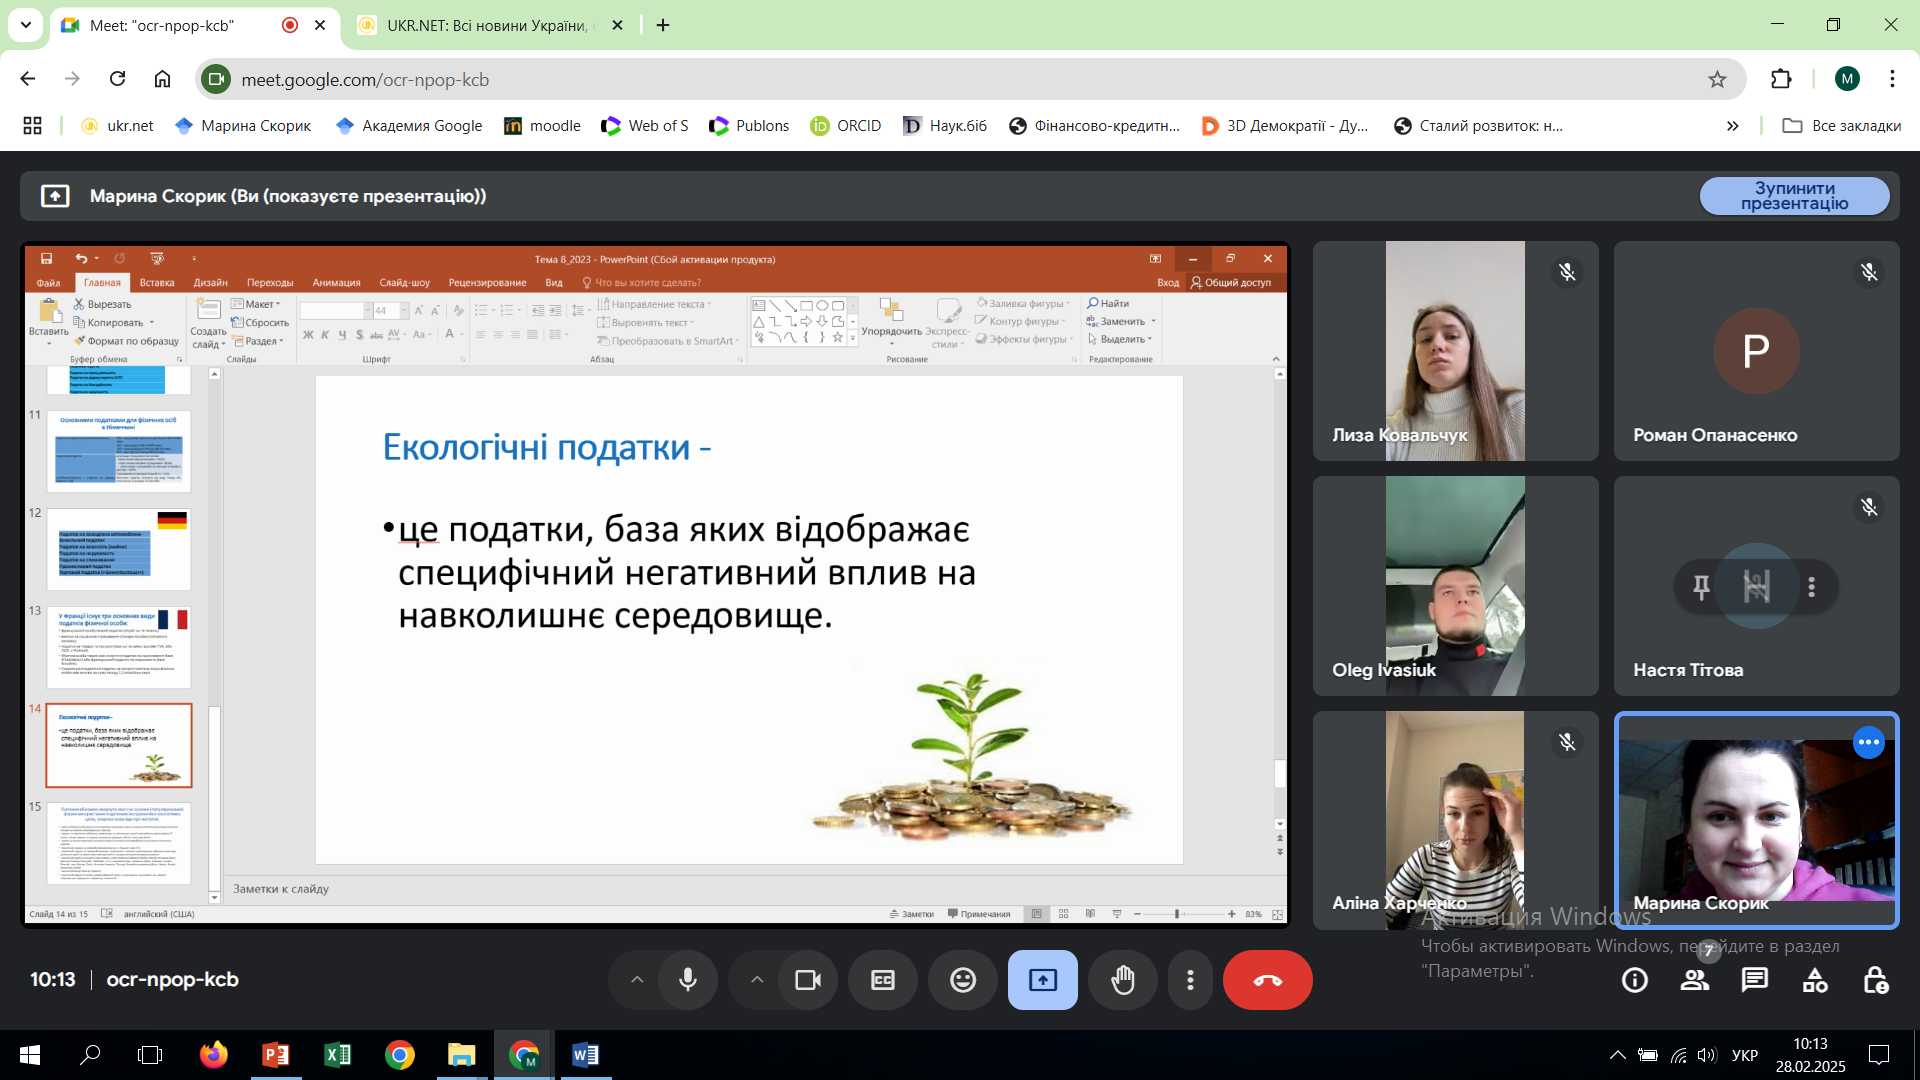Switch to normal view in status bar
This screenshot has width=1920, height=1080.
(1037, 914)
